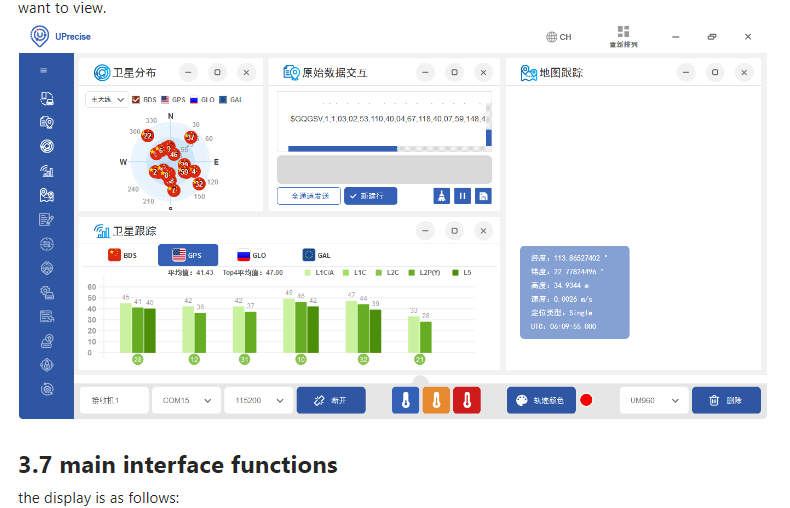The width and height of the screenshot is (790, 508).
Task: Switch to the GAL tab in satellite tracking
Action: (316, 255)
